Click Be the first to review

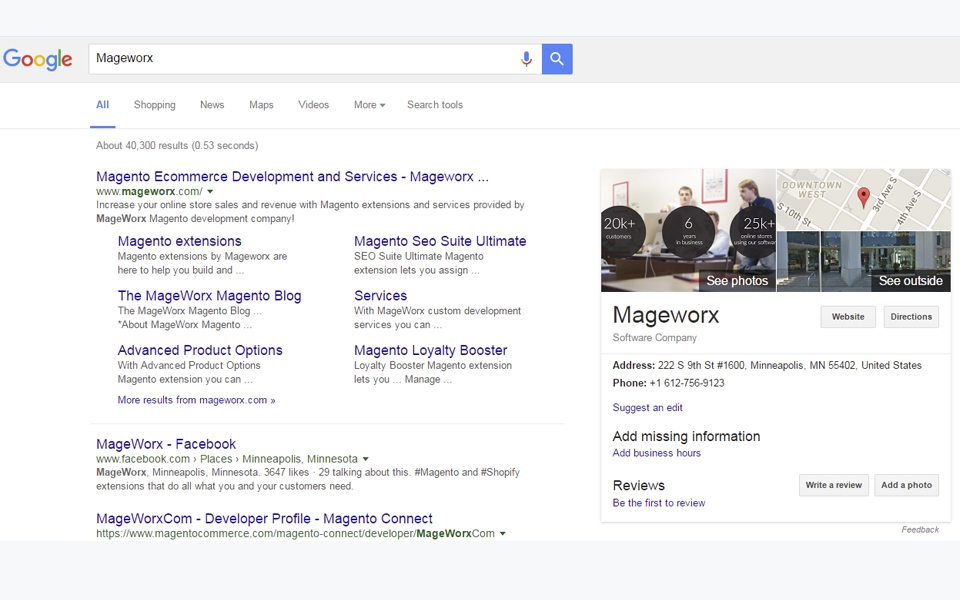(659, 503)
